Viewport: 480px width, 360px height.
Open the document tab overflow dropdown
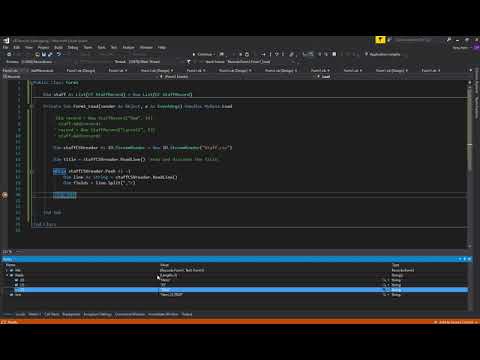tap(470, 70)
